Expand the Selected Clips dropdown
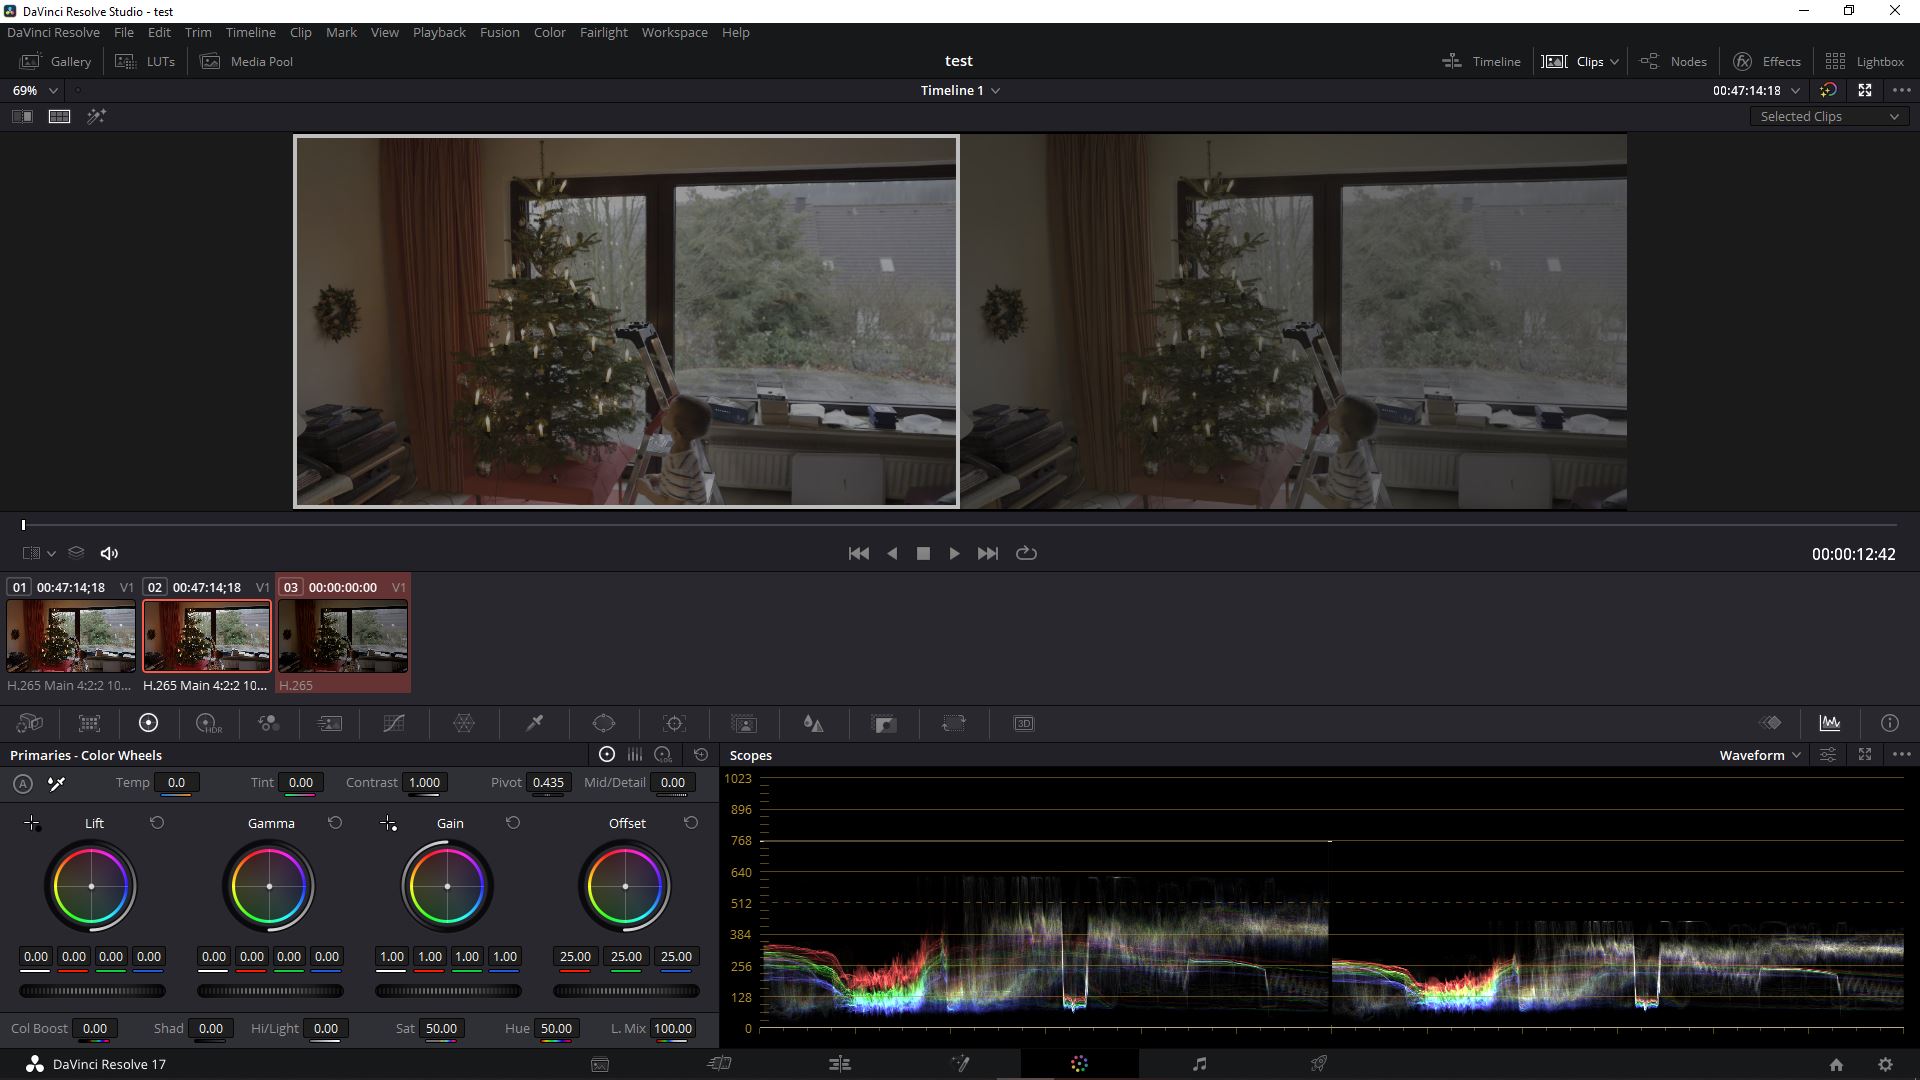1920x1080 pixels. 1828,116
